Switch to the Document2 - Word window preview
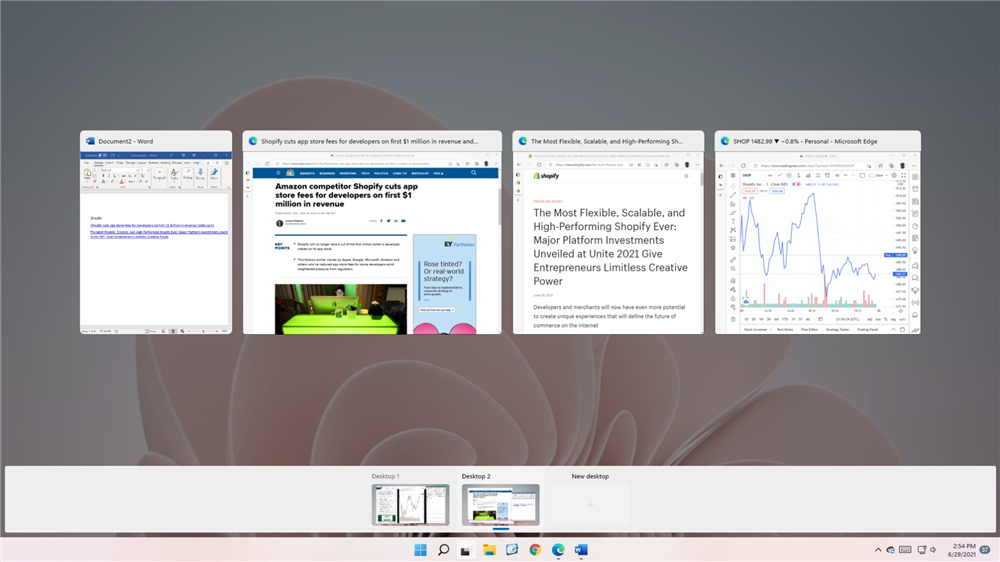The width and height of the screenshot is (1000, 562). pyautogui.click(x=156, y=232)
